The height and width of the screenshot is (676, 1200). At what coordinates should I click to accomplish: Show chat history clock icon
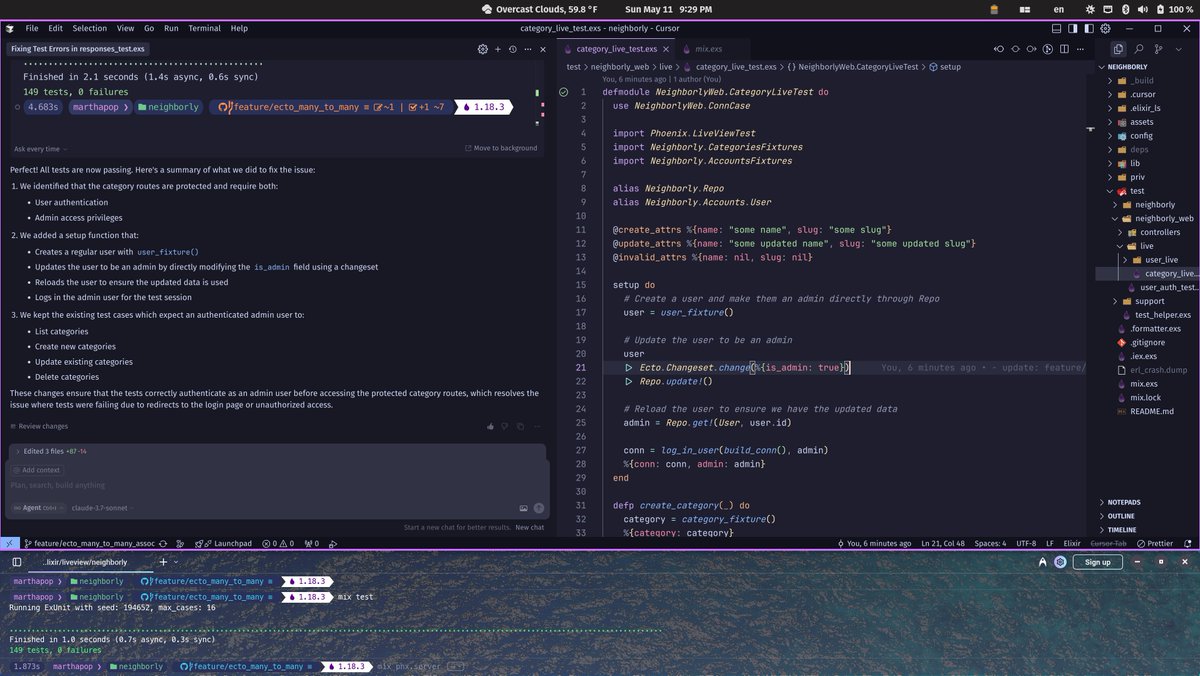512,48
